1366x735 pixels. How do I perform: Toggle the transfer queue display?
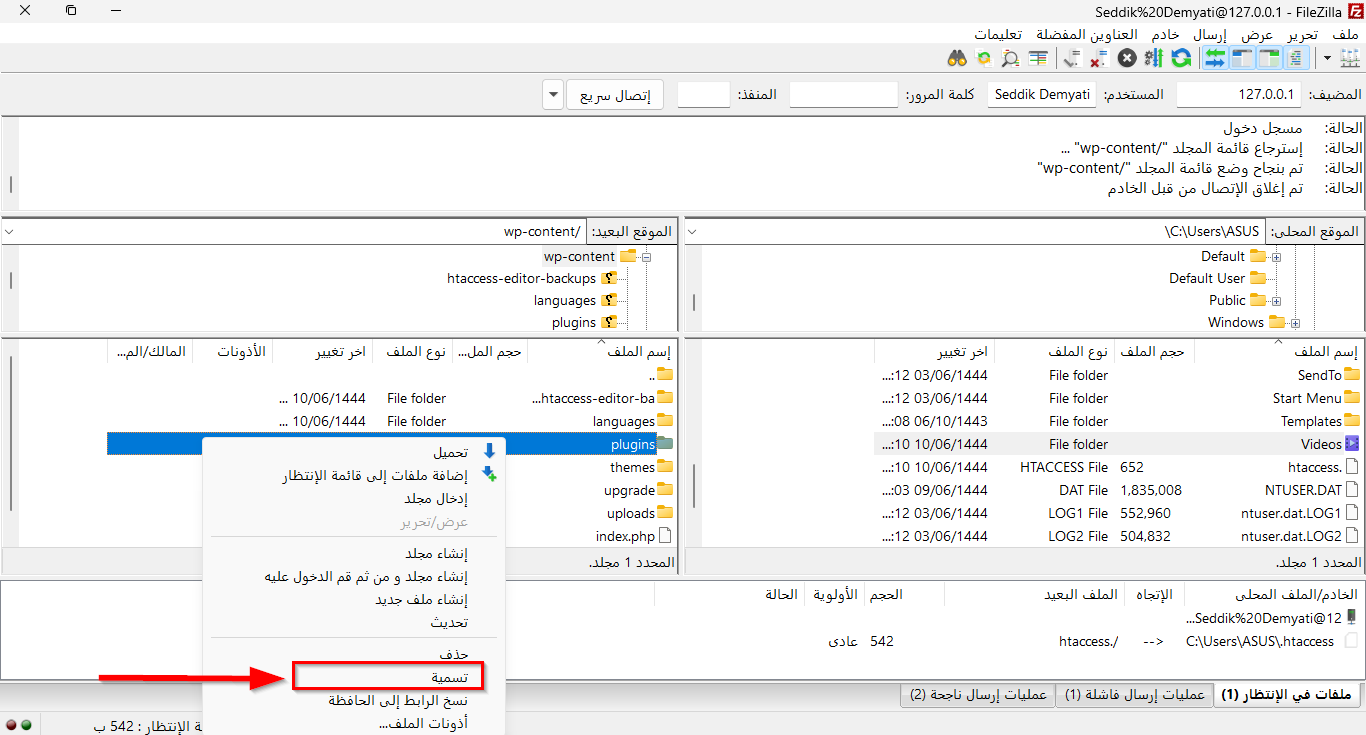click(x=1215, y=58)
